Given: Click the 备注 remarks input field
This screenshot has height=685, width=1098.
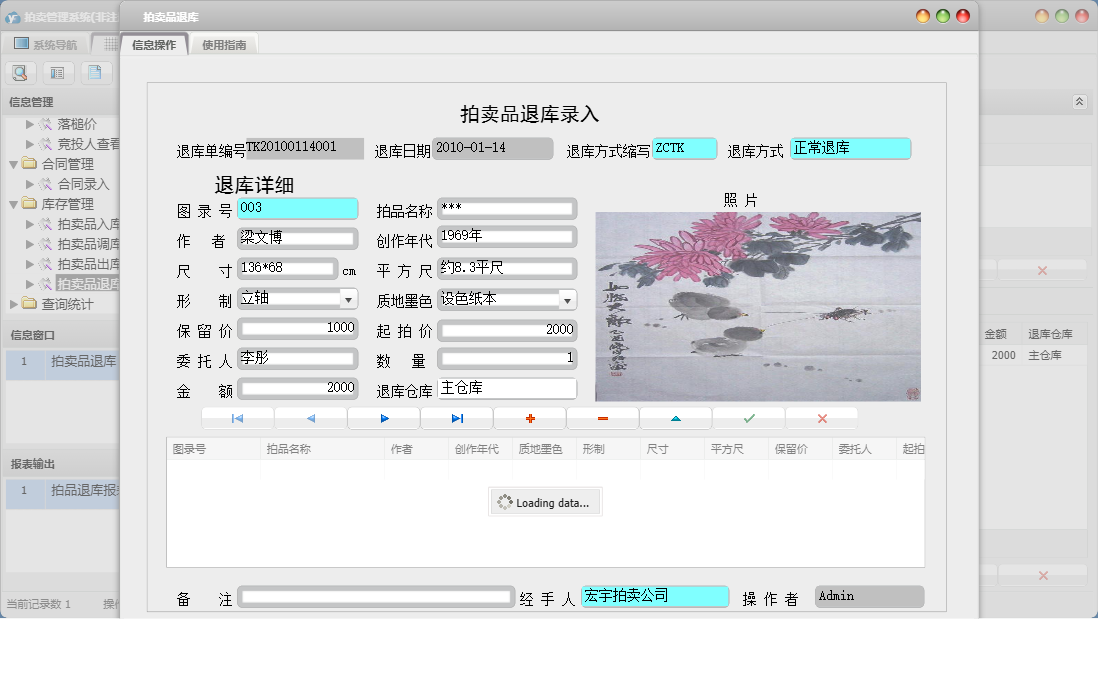Looking at the screenshot, I should click(376, 597).
